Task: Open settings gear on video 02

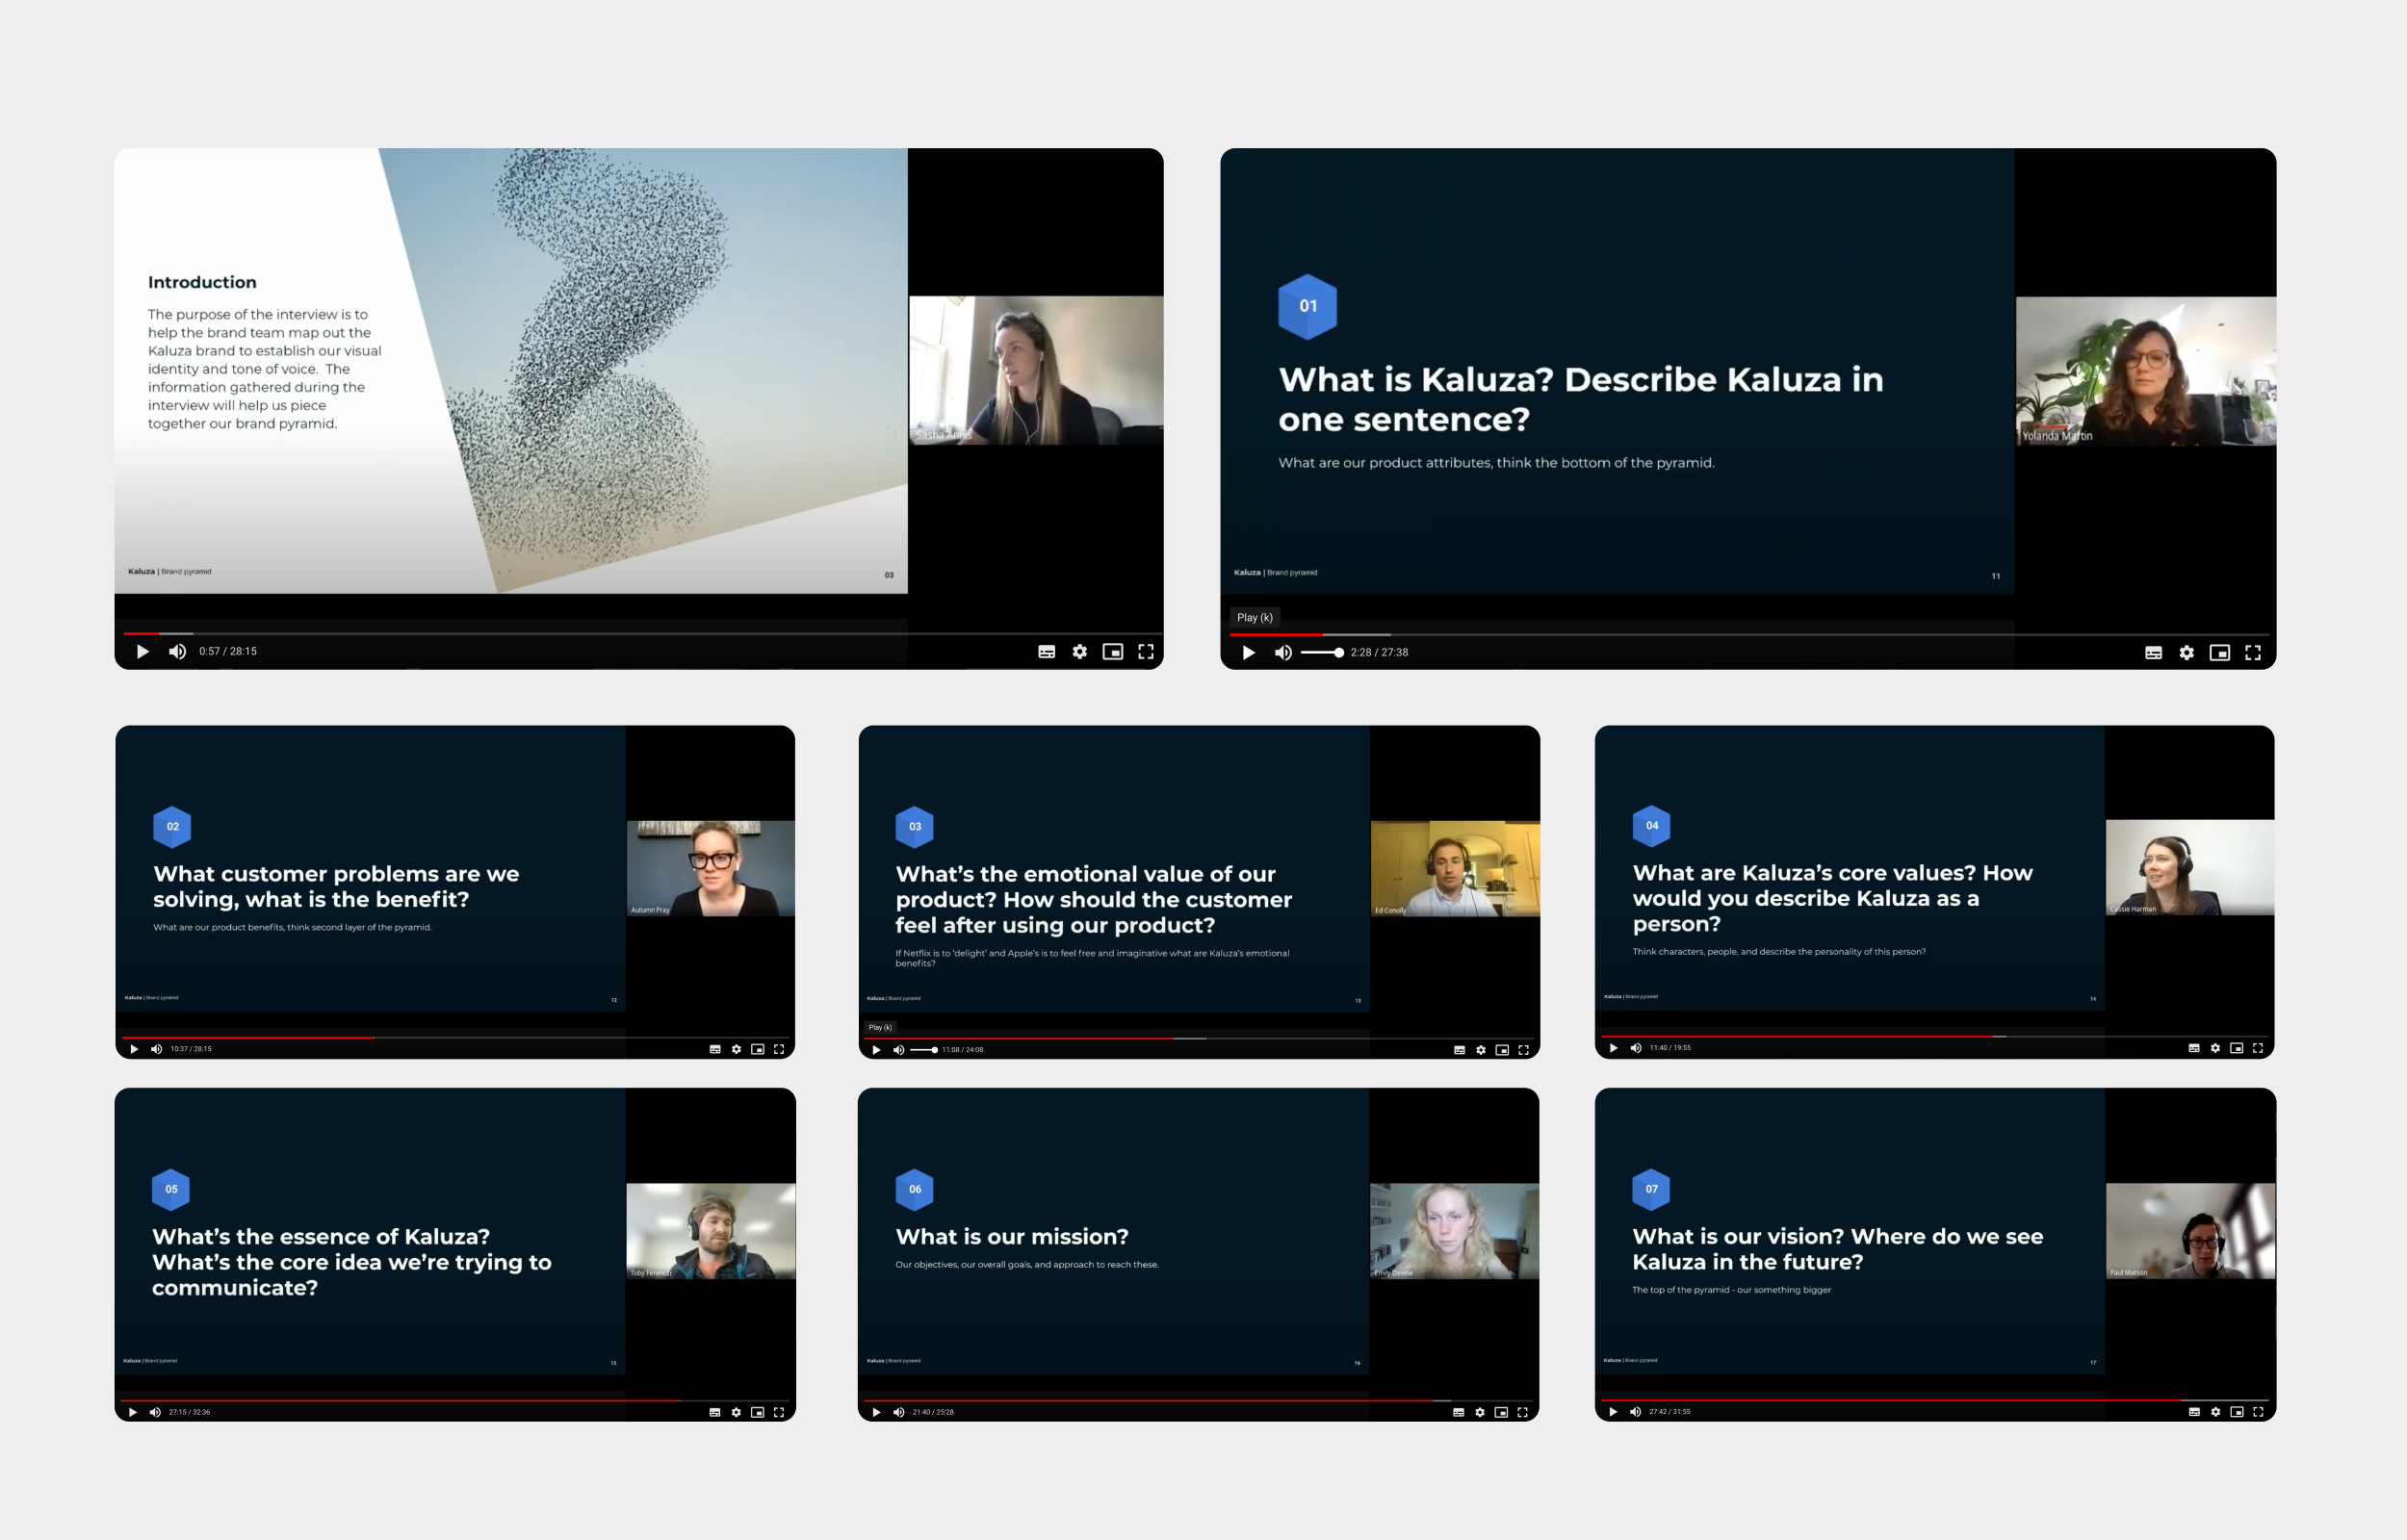Action: click(736, 1049)
